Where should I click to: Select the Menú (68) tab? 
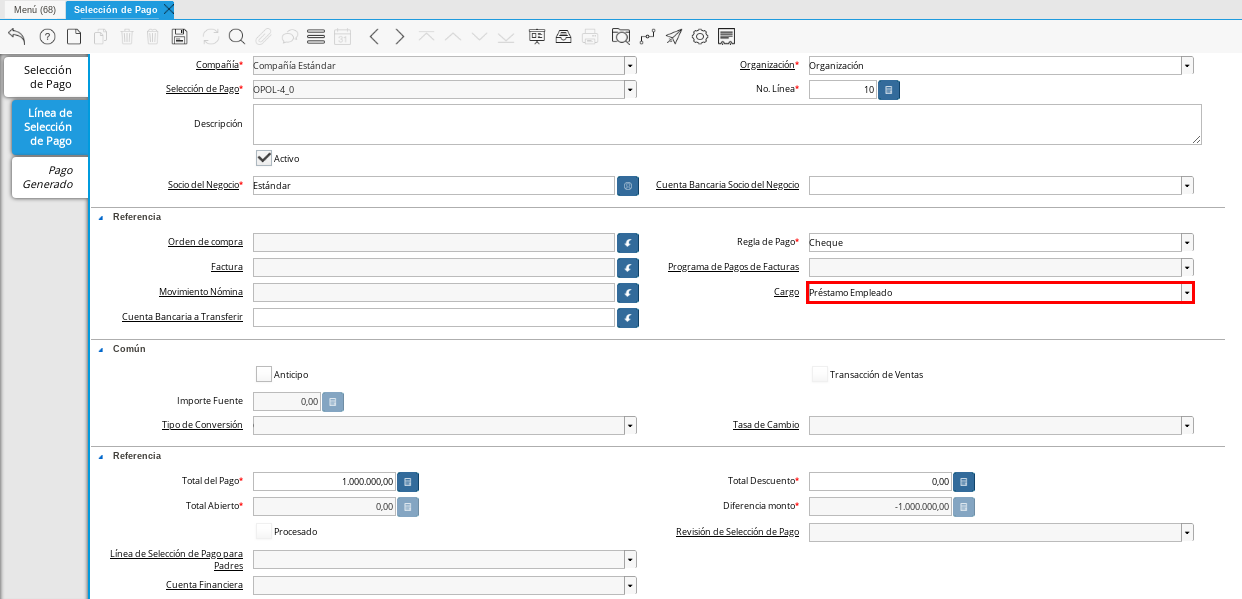[34, 9]
